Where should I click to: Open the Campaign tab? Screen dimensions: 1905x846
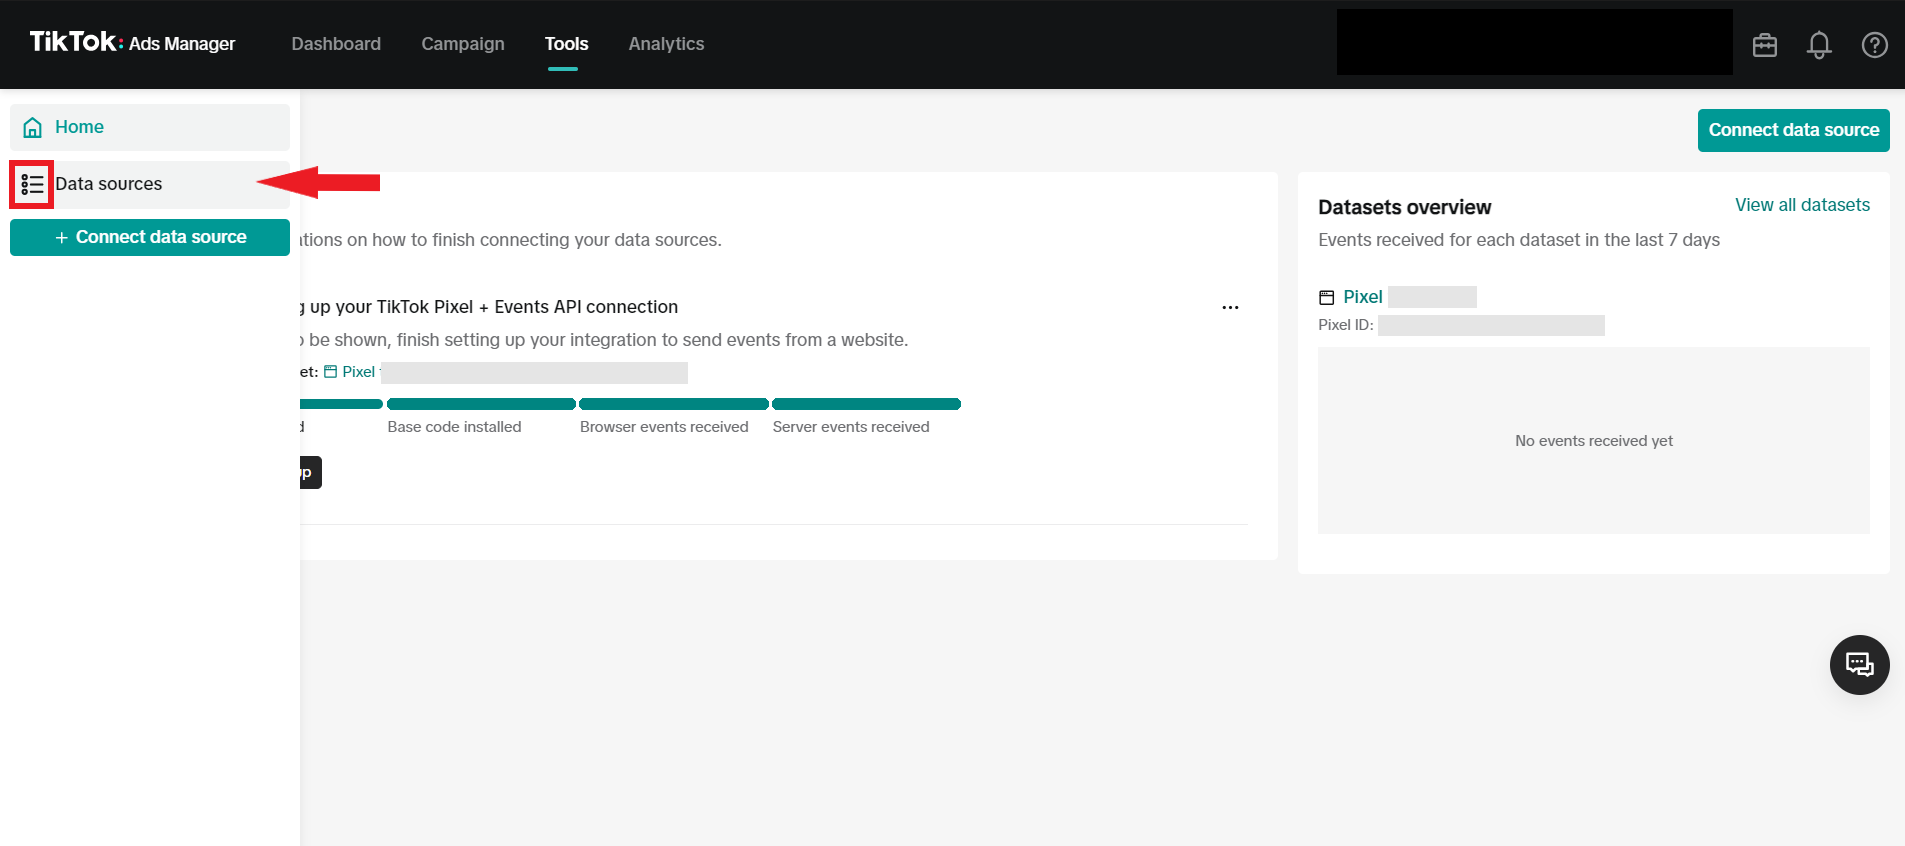click(462, 44)
